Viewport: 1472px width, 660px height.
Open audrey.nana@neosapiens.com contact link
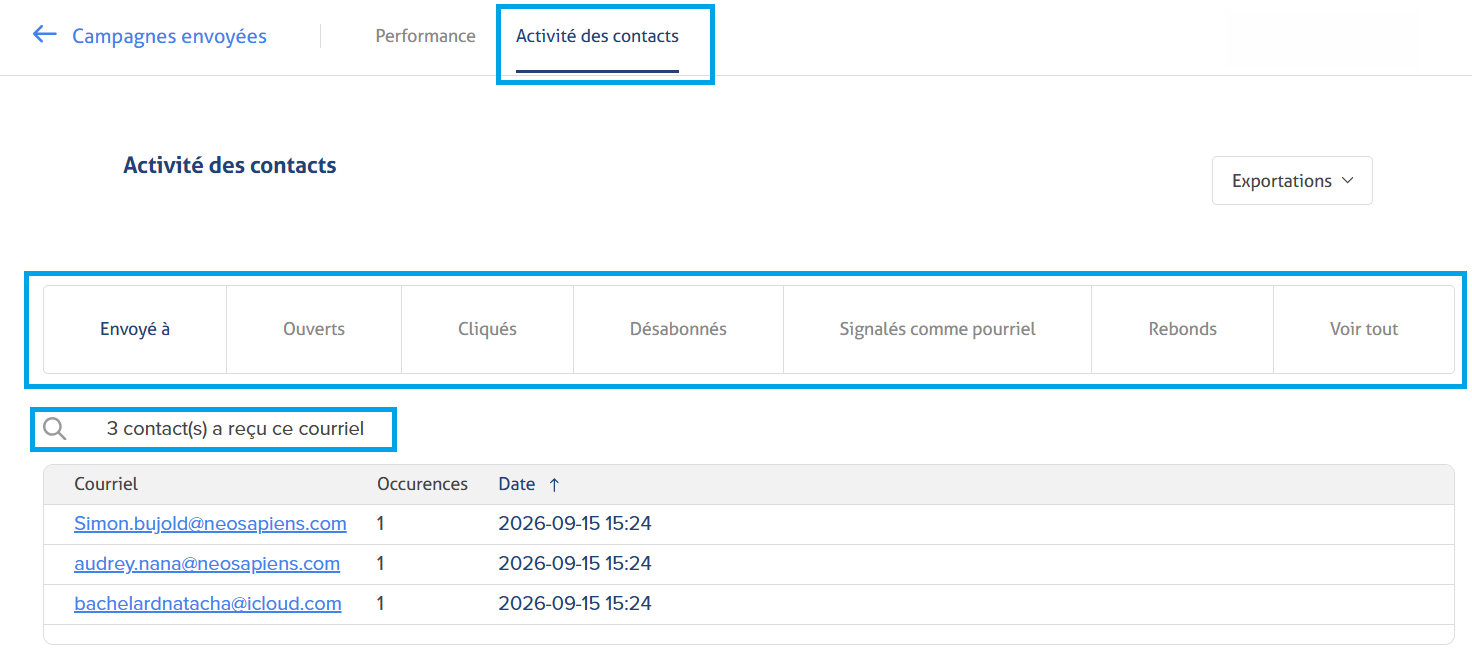[207, 563]
